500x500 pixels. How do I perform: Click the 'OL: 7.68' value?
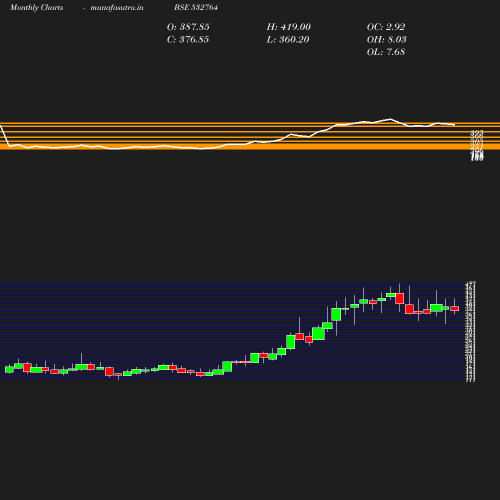(x=386, y=52)
